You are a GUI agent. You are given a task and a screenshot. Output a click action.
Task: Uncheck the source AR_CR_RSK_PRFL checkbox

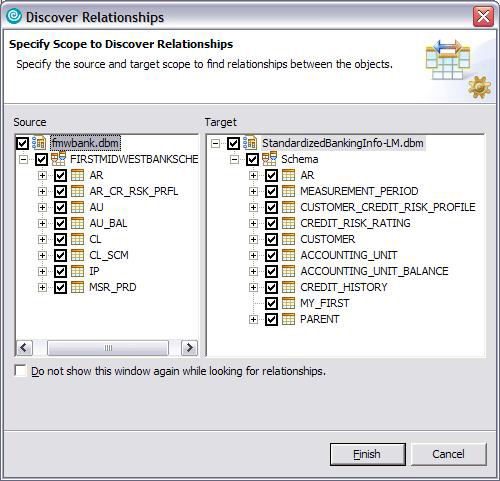pyautogui.click(x=60, y=191)
